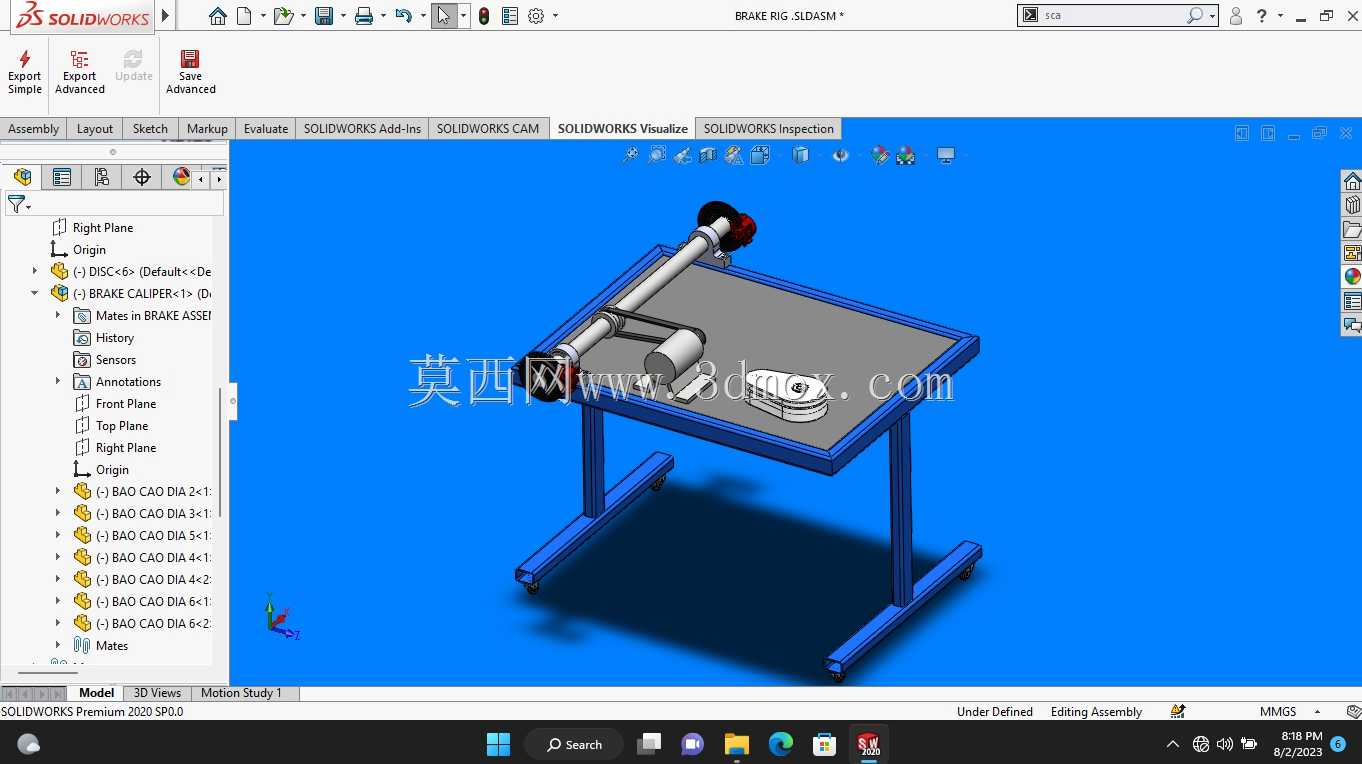This screenshot has width=1362, height=764.
Task: Click Zoom to Fit in the view toolbar
Action: click(630, 155)
